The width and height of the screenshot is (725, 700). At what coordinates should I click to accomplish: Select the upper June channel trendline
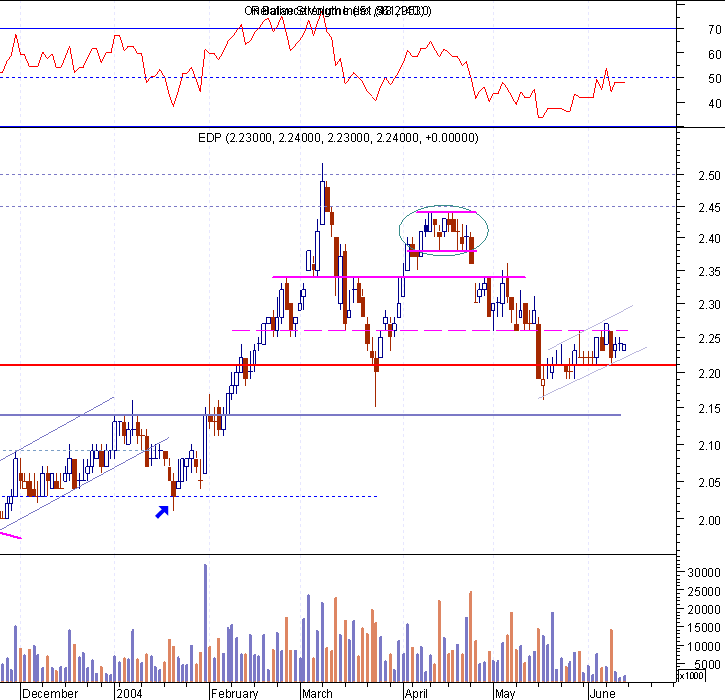click(590, 327)
